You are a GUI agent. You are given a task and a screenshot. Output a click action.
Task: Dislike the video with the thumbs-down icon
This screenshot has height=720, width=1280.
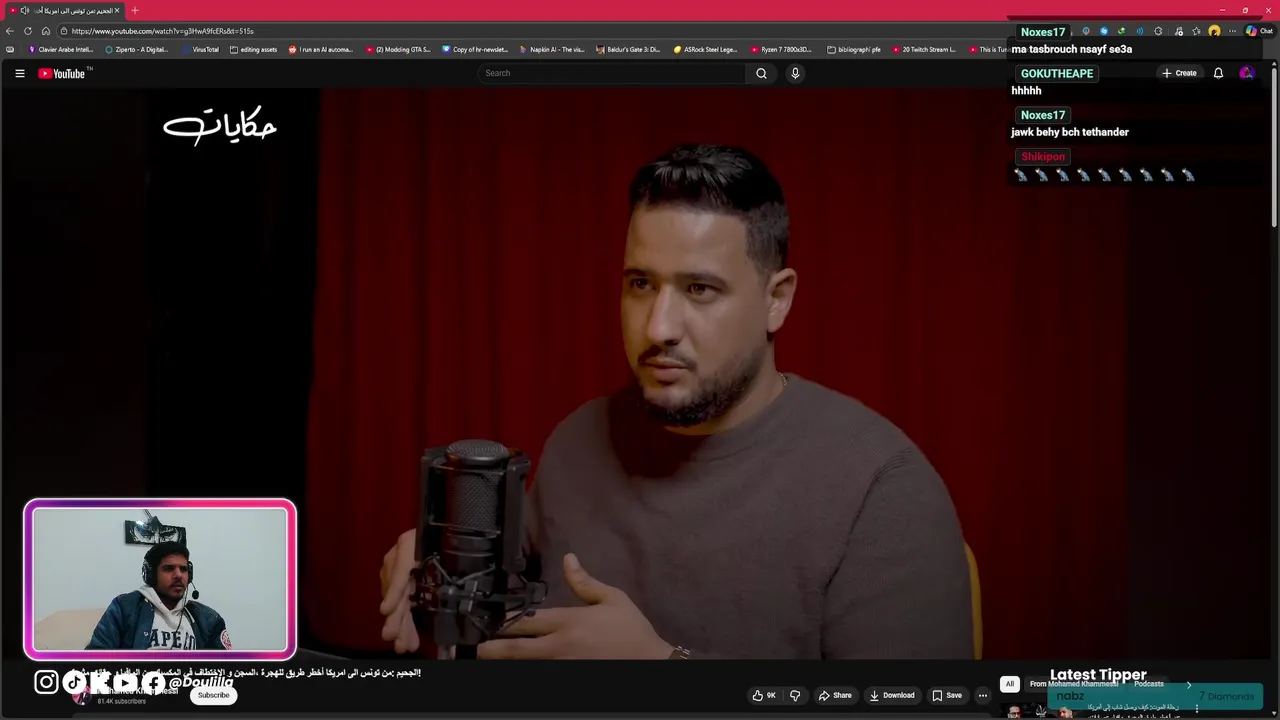(x=795, y=695)
